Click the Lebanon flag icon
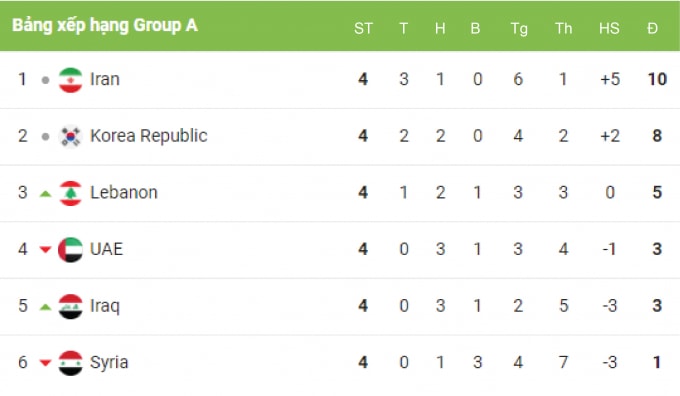 (70, 193)
